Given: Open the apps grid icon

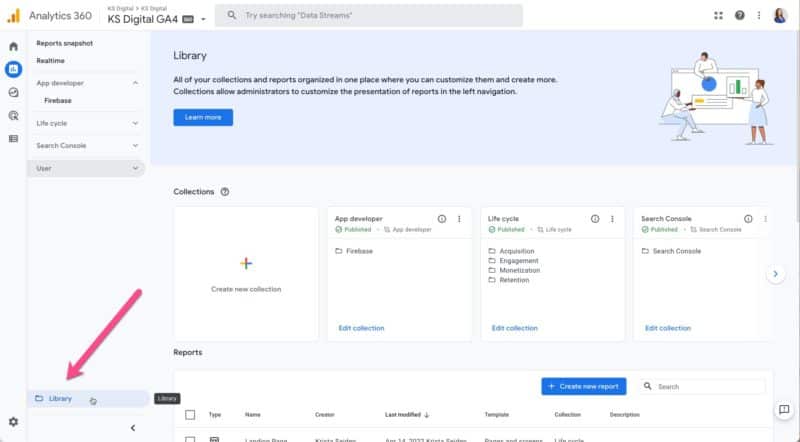Looking at the screenshot, I should point(718,16).
